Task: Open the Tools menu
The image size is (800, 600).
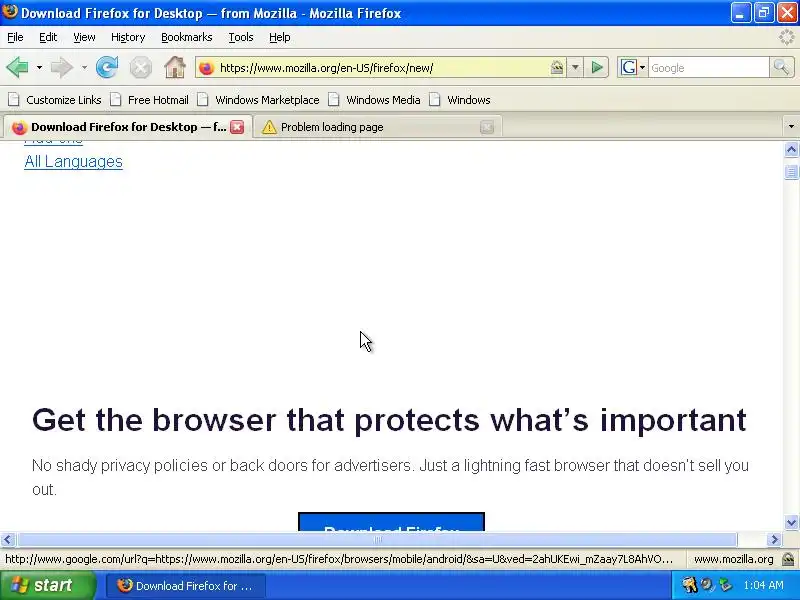Action: click(x=241, y=37)
